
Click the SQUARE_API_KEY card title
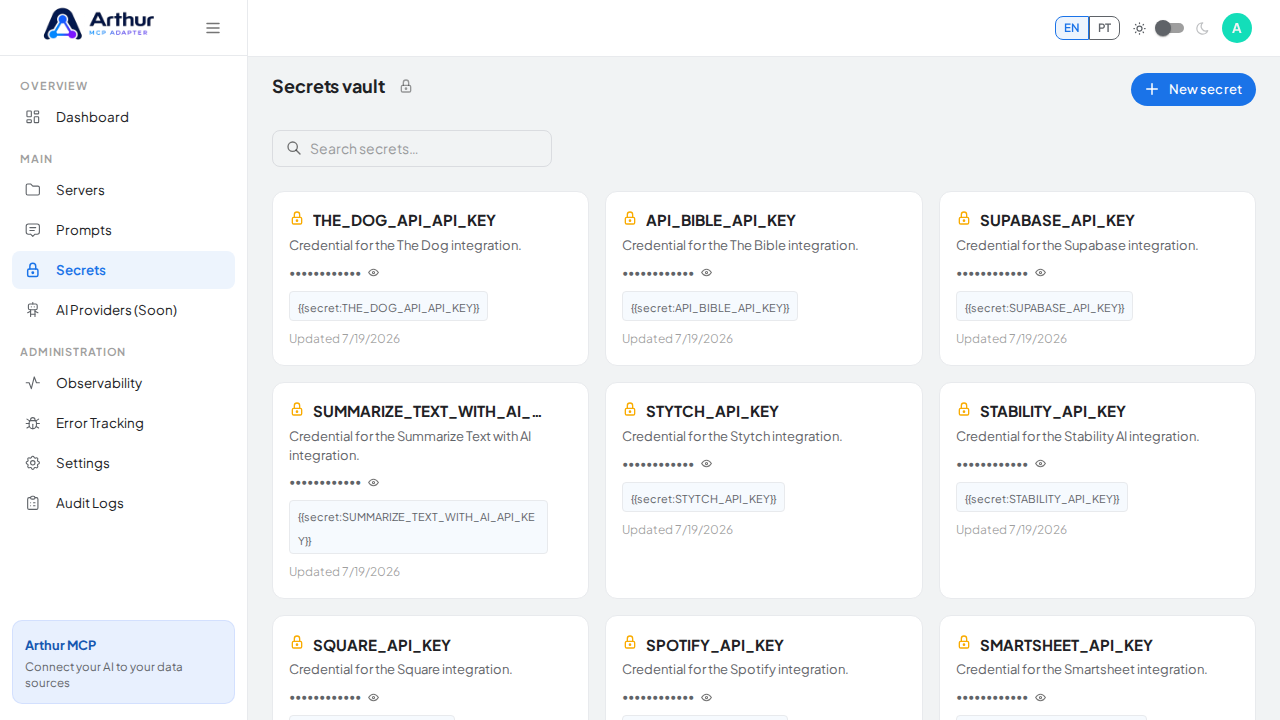coord(382,645)
